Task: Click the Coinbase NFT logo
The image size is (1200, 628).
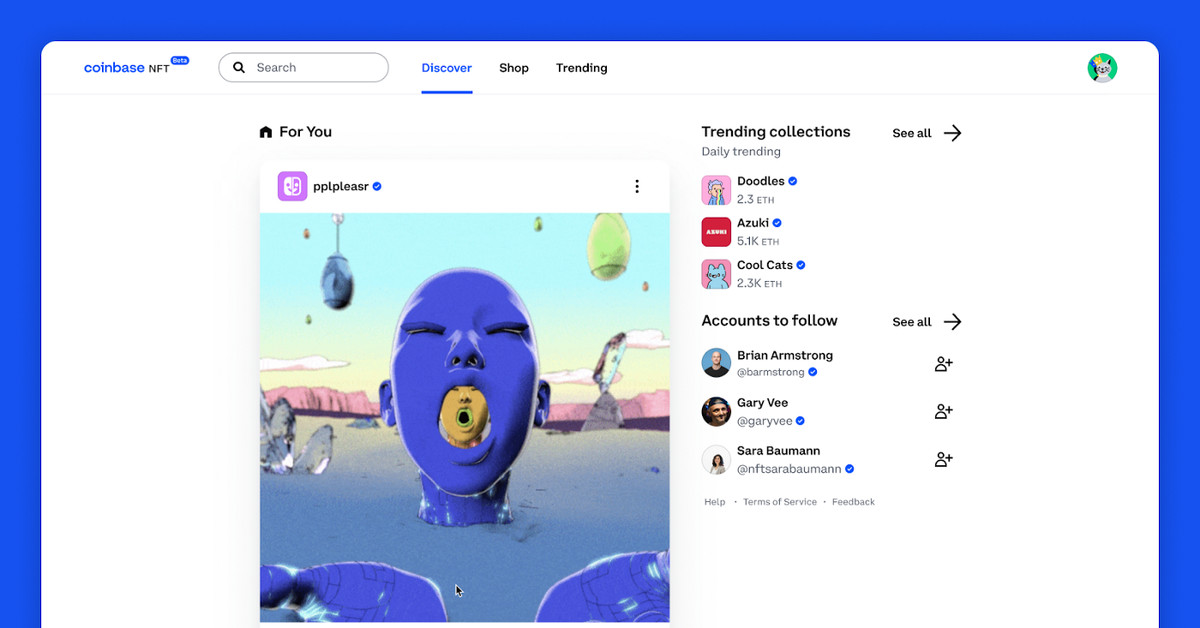Action: (136, 66)
